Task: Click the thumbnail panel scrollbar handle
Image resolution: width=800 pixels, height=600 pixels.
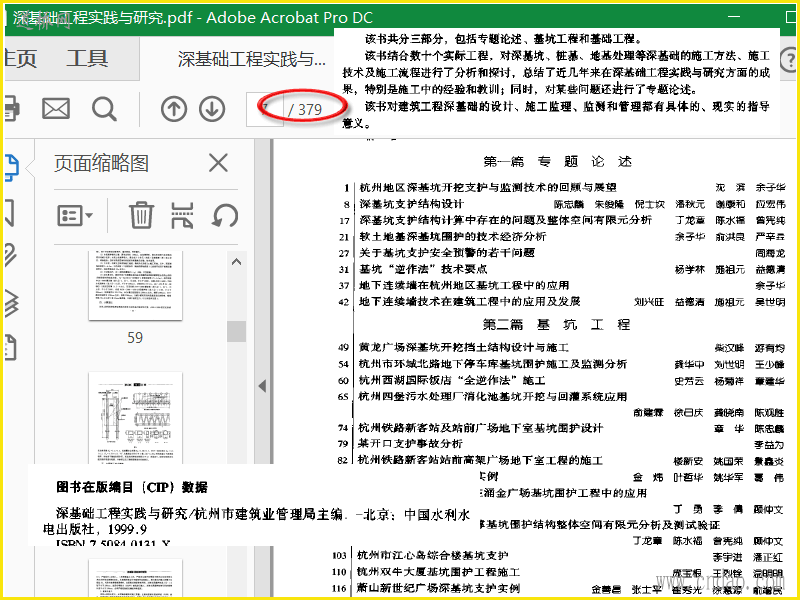Action: (x=236, y=331)
